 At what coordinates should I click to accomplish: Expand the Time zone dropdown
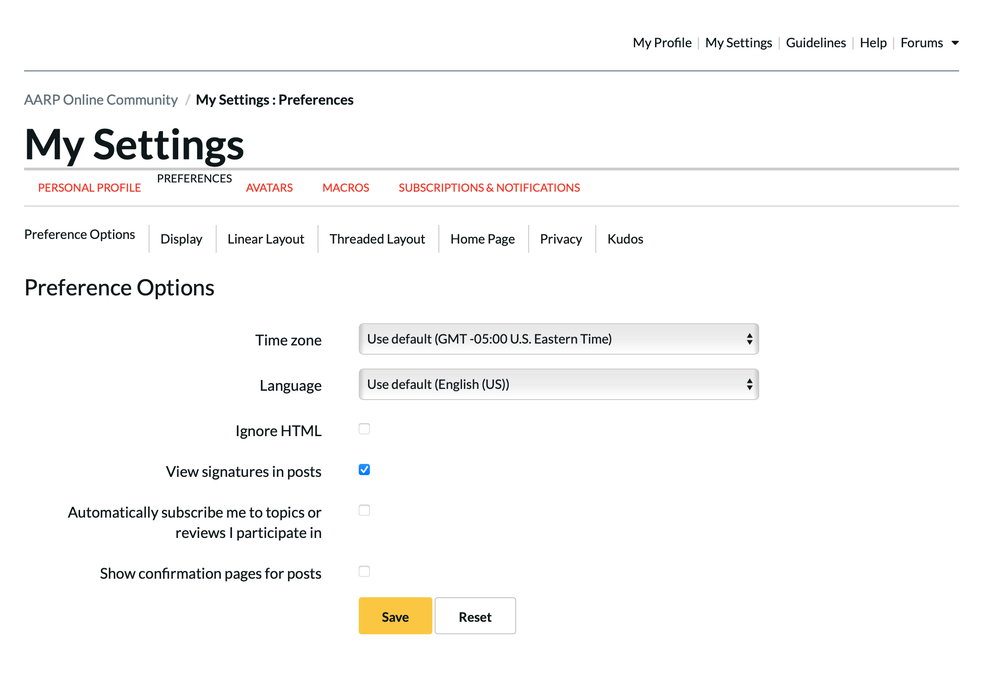coord(558,339)
